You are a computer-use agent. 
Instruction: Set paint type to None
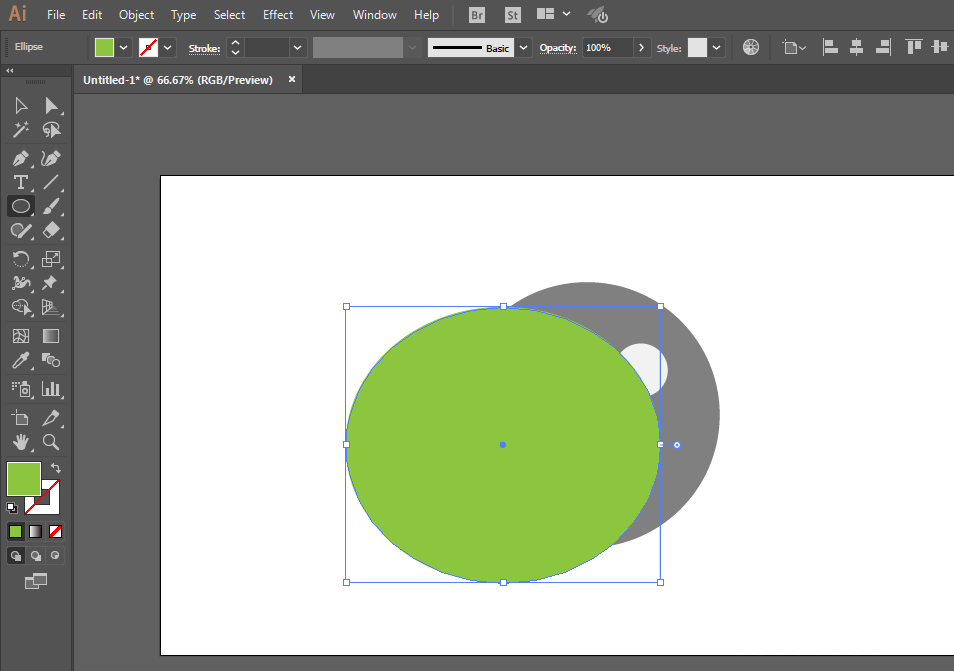(x=55, y=532)
